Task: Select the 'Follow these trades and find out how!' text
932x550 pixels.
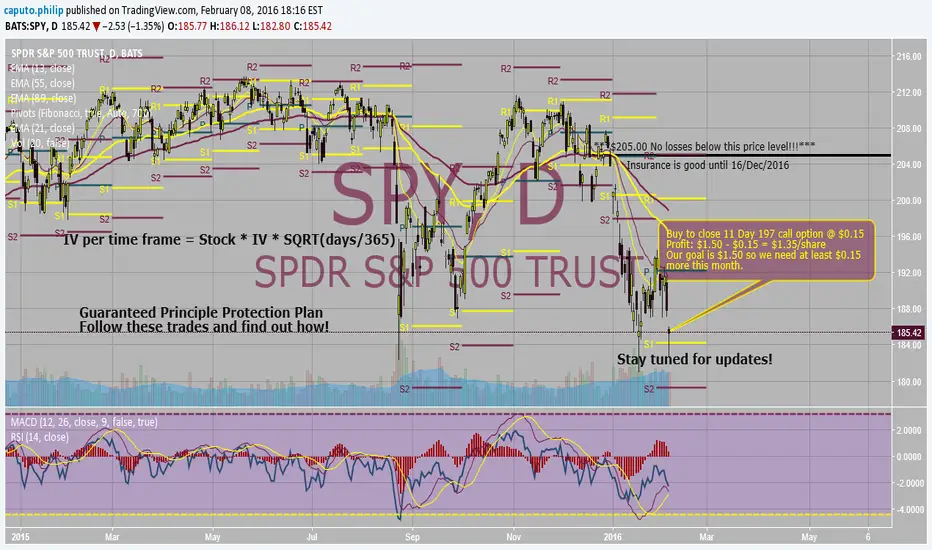Action: pos(204,326)
